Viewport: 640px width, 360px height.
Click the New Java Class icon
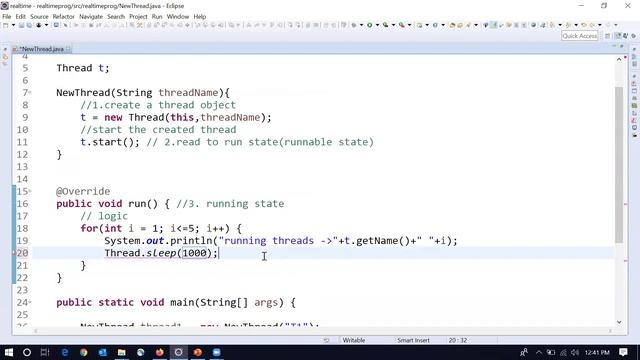coord(435,25)
